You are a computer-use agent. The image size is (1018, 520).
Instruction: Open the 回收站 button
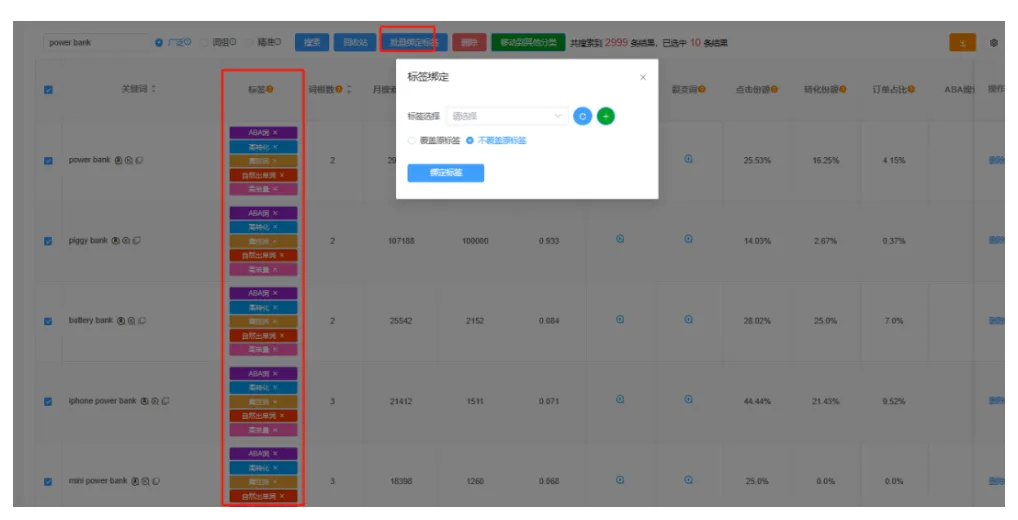355,43
